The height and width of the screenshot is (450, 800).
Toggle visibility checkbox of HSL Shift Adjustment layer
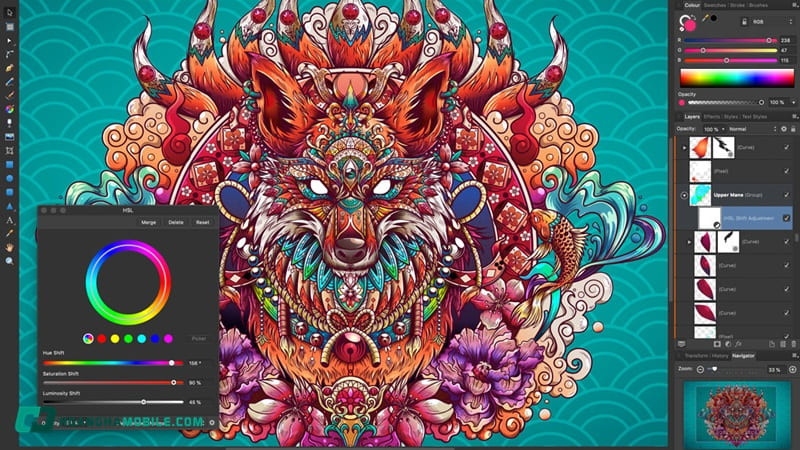pyautogui.click(x=786, y=218)
